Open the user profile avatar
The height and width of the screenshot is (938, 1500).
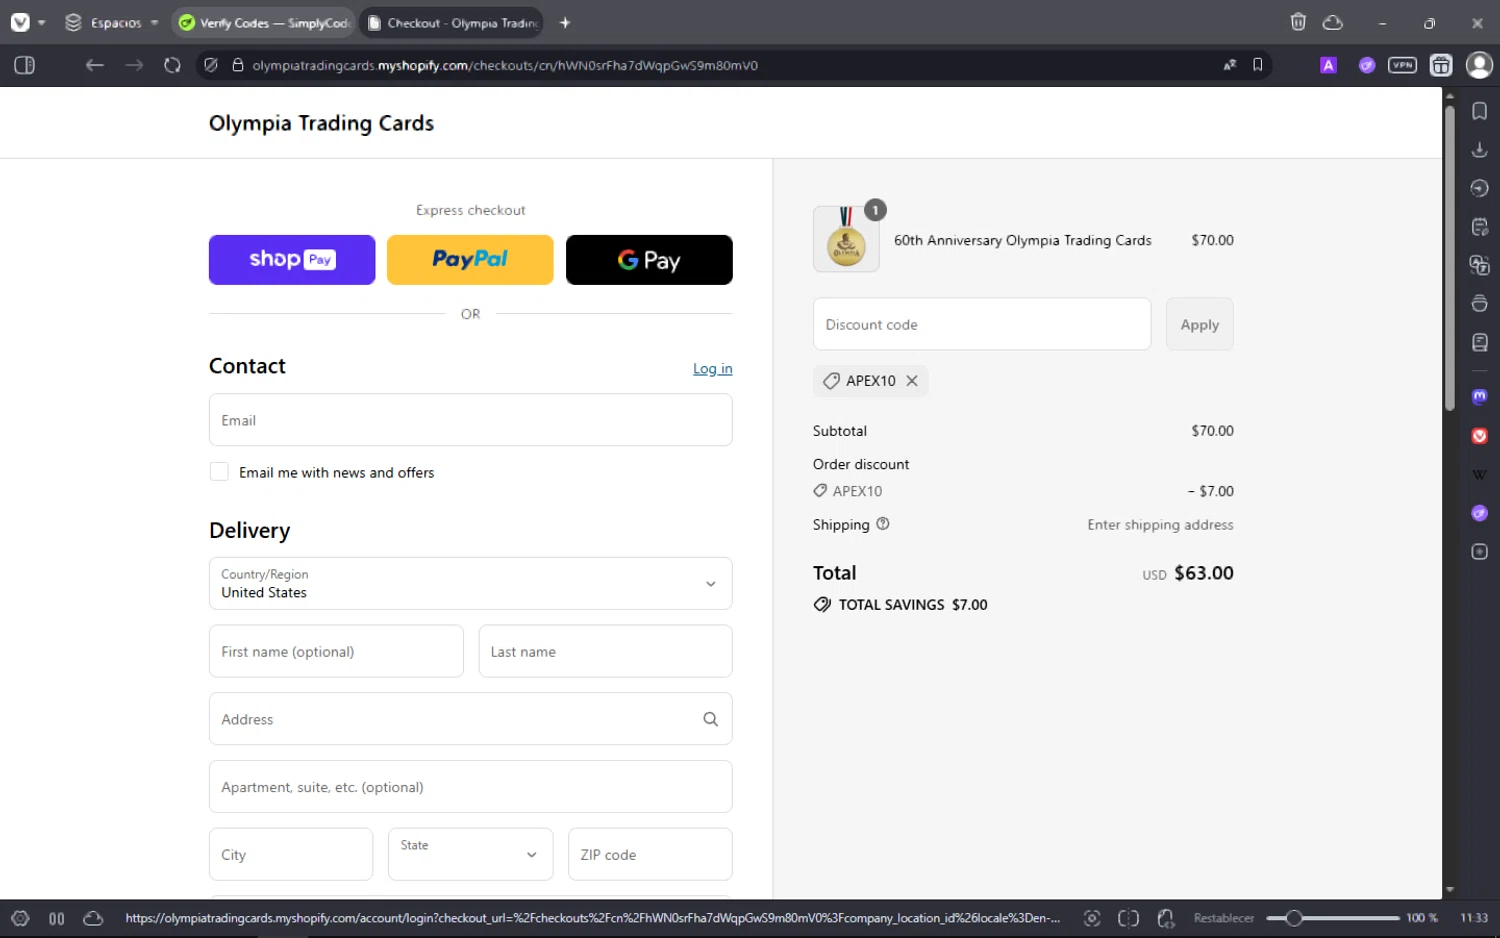tap(1479, 65)
